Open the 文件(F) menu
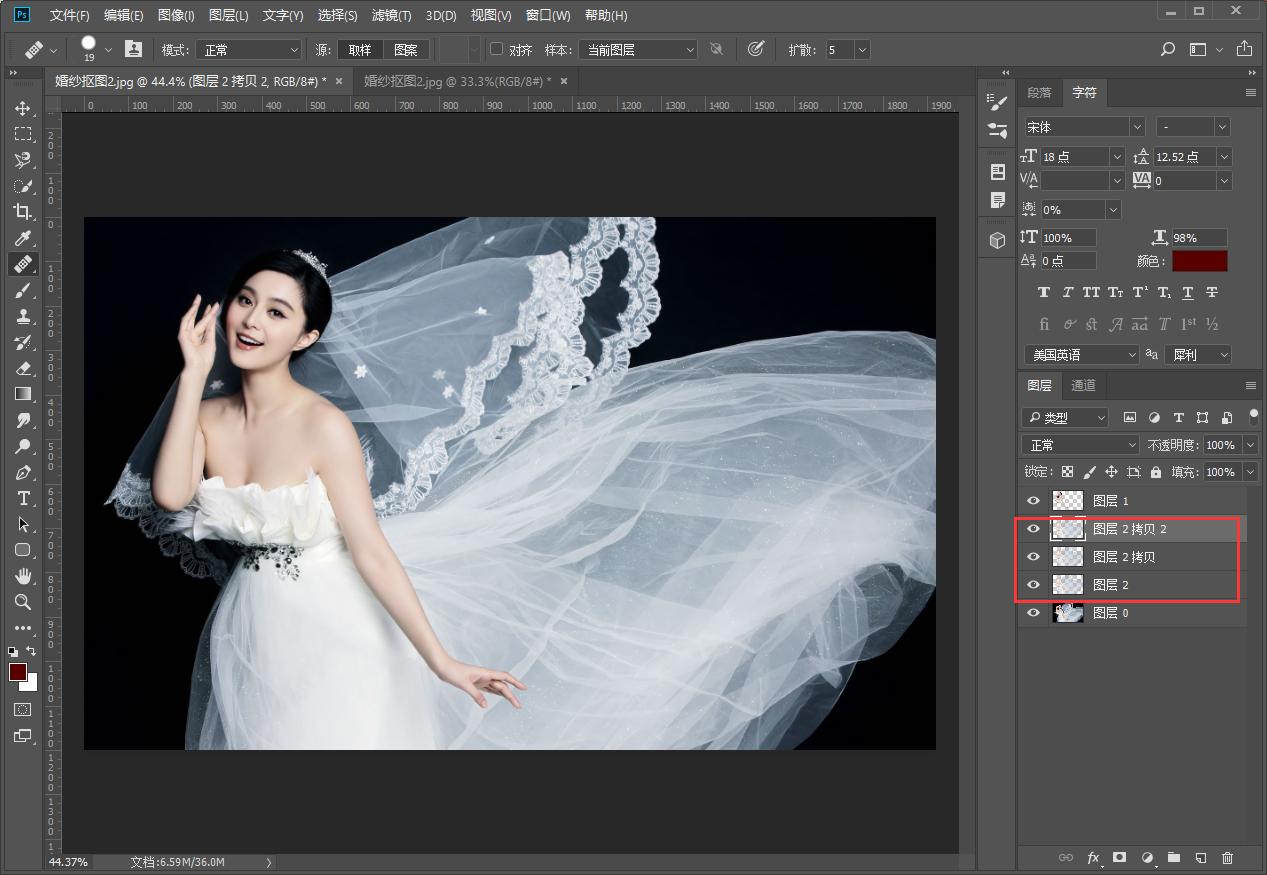 tap(69, 16)
